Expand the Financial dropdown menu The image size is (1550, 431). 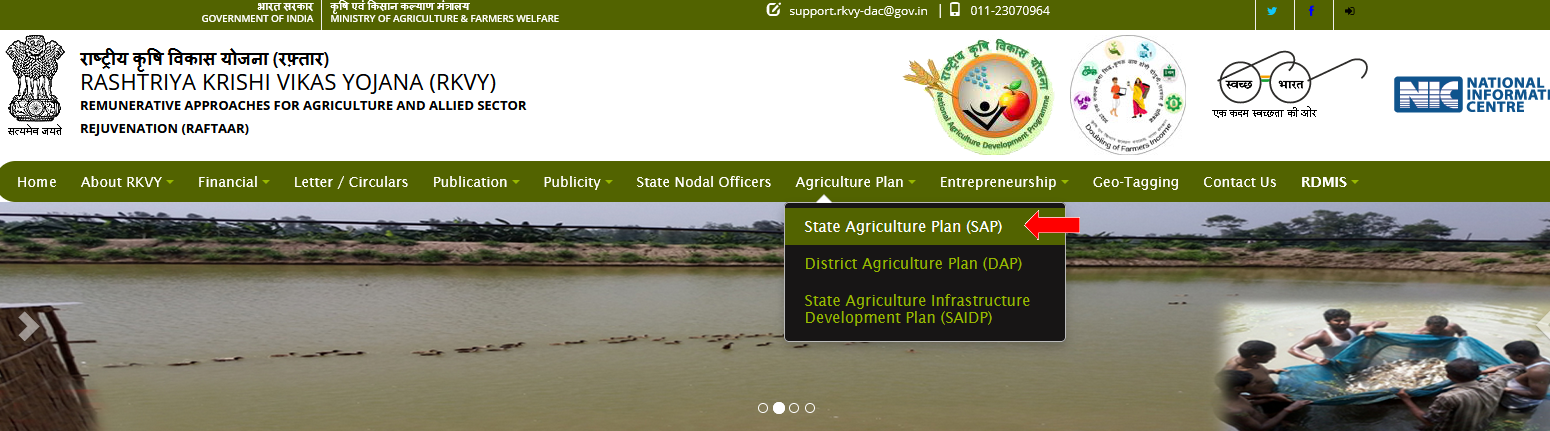pos(234,182)
